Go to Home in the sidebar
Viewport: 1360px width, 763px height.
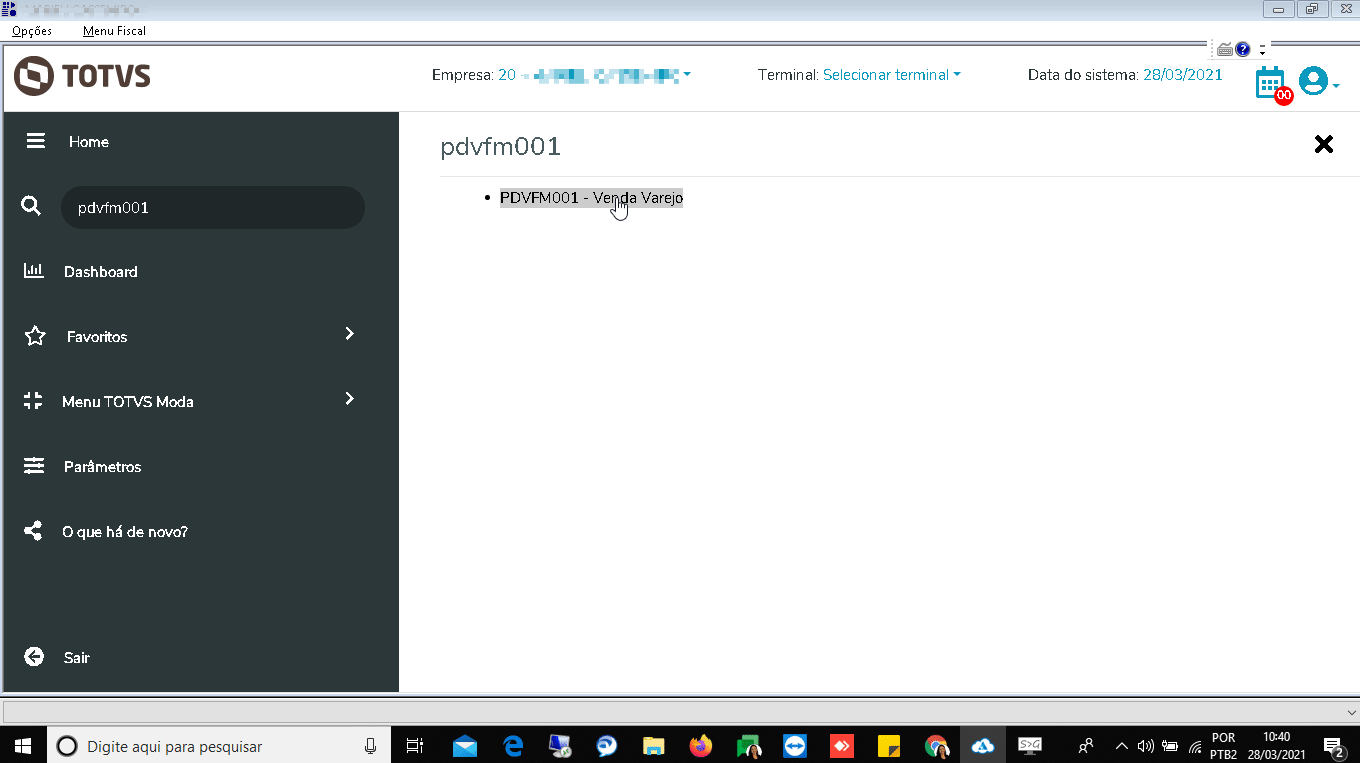pos(89,142)
